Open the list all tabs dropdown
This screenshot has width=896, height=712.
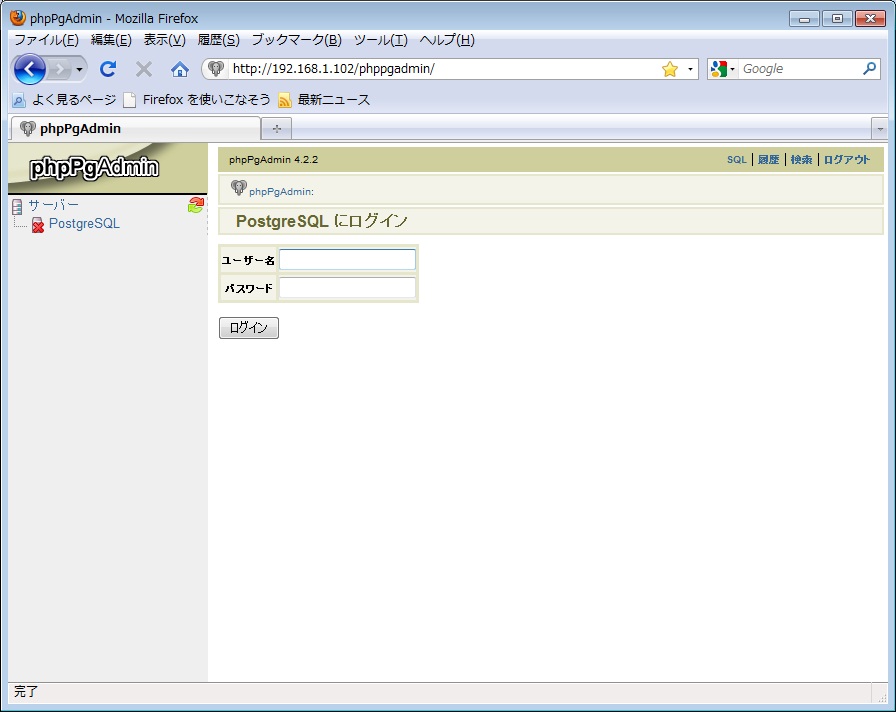coord(879,129)
